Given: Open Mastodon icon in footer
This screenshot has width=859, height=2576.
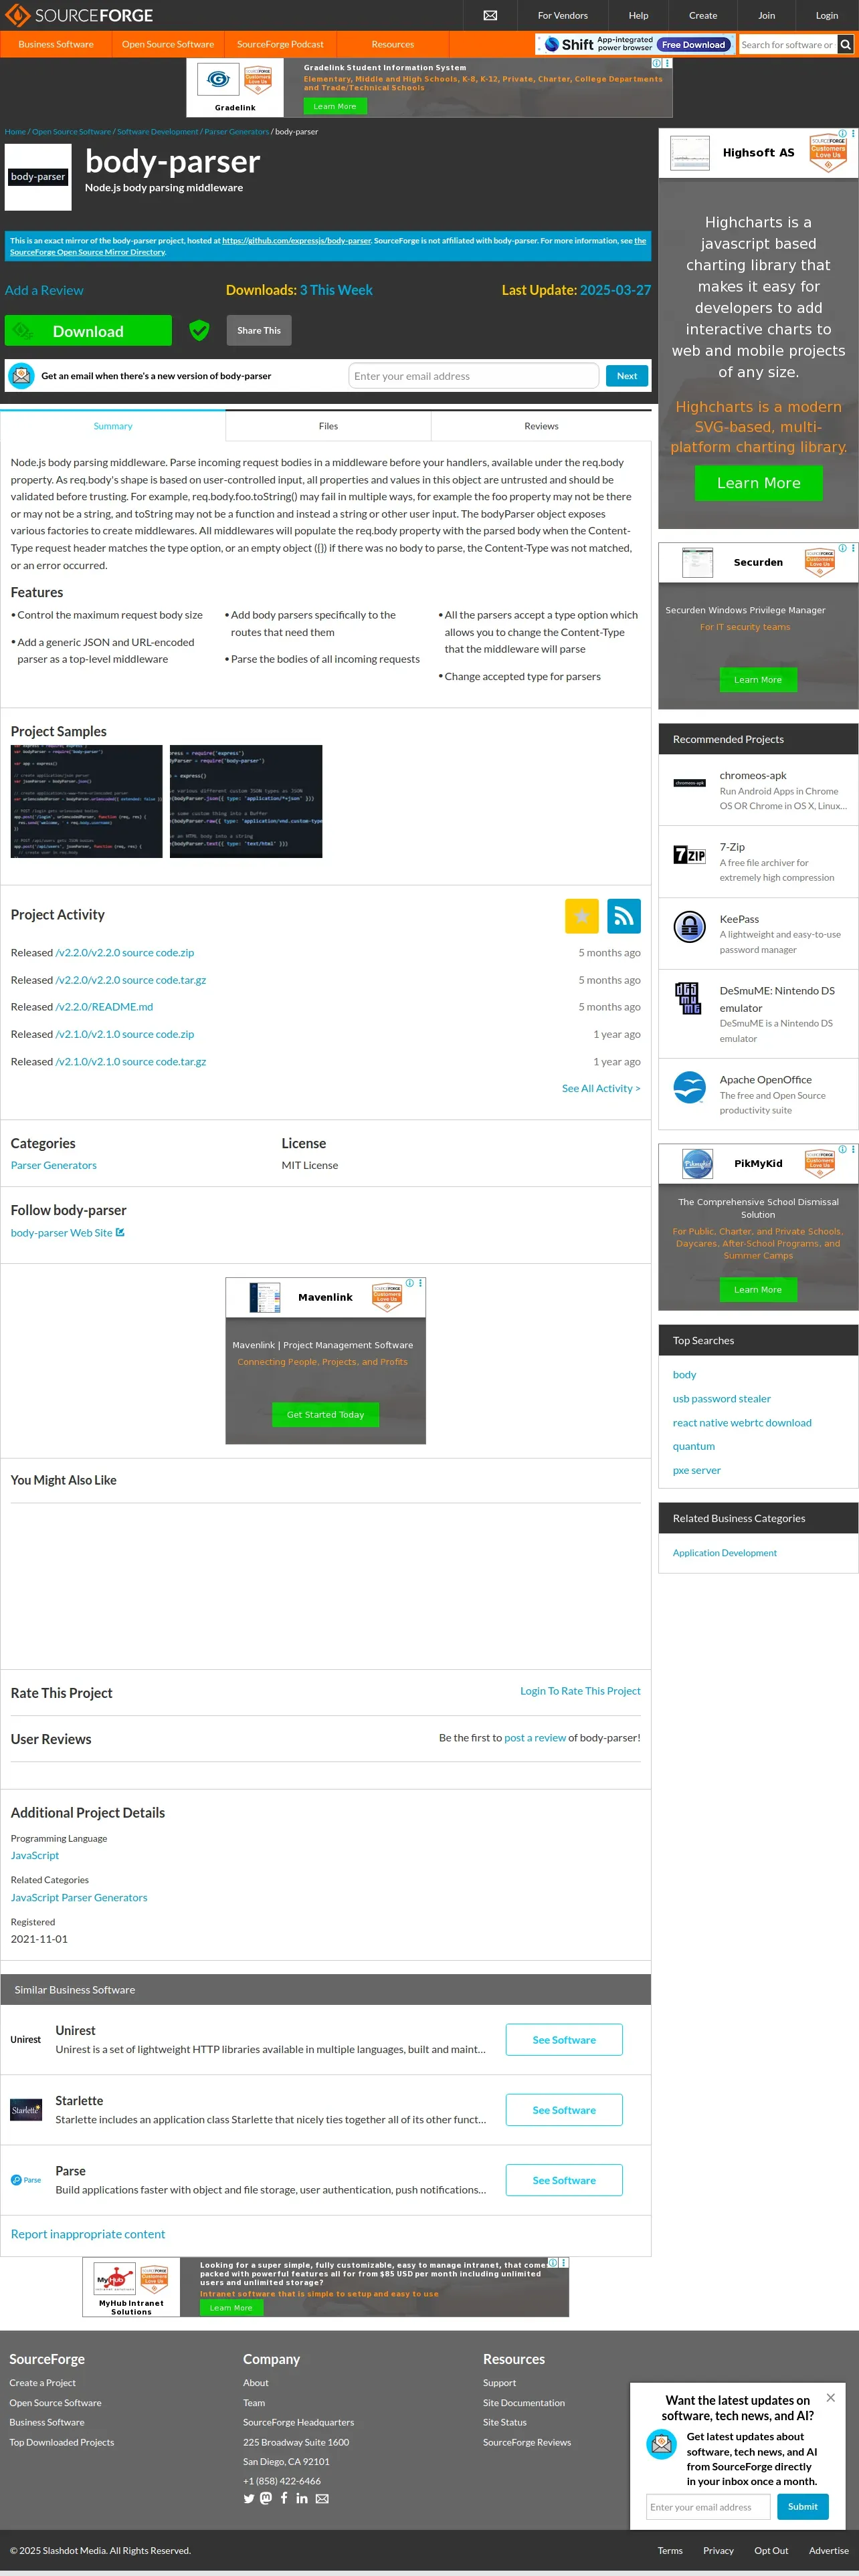Looking at the screenshot, I should coord(266,2498).
